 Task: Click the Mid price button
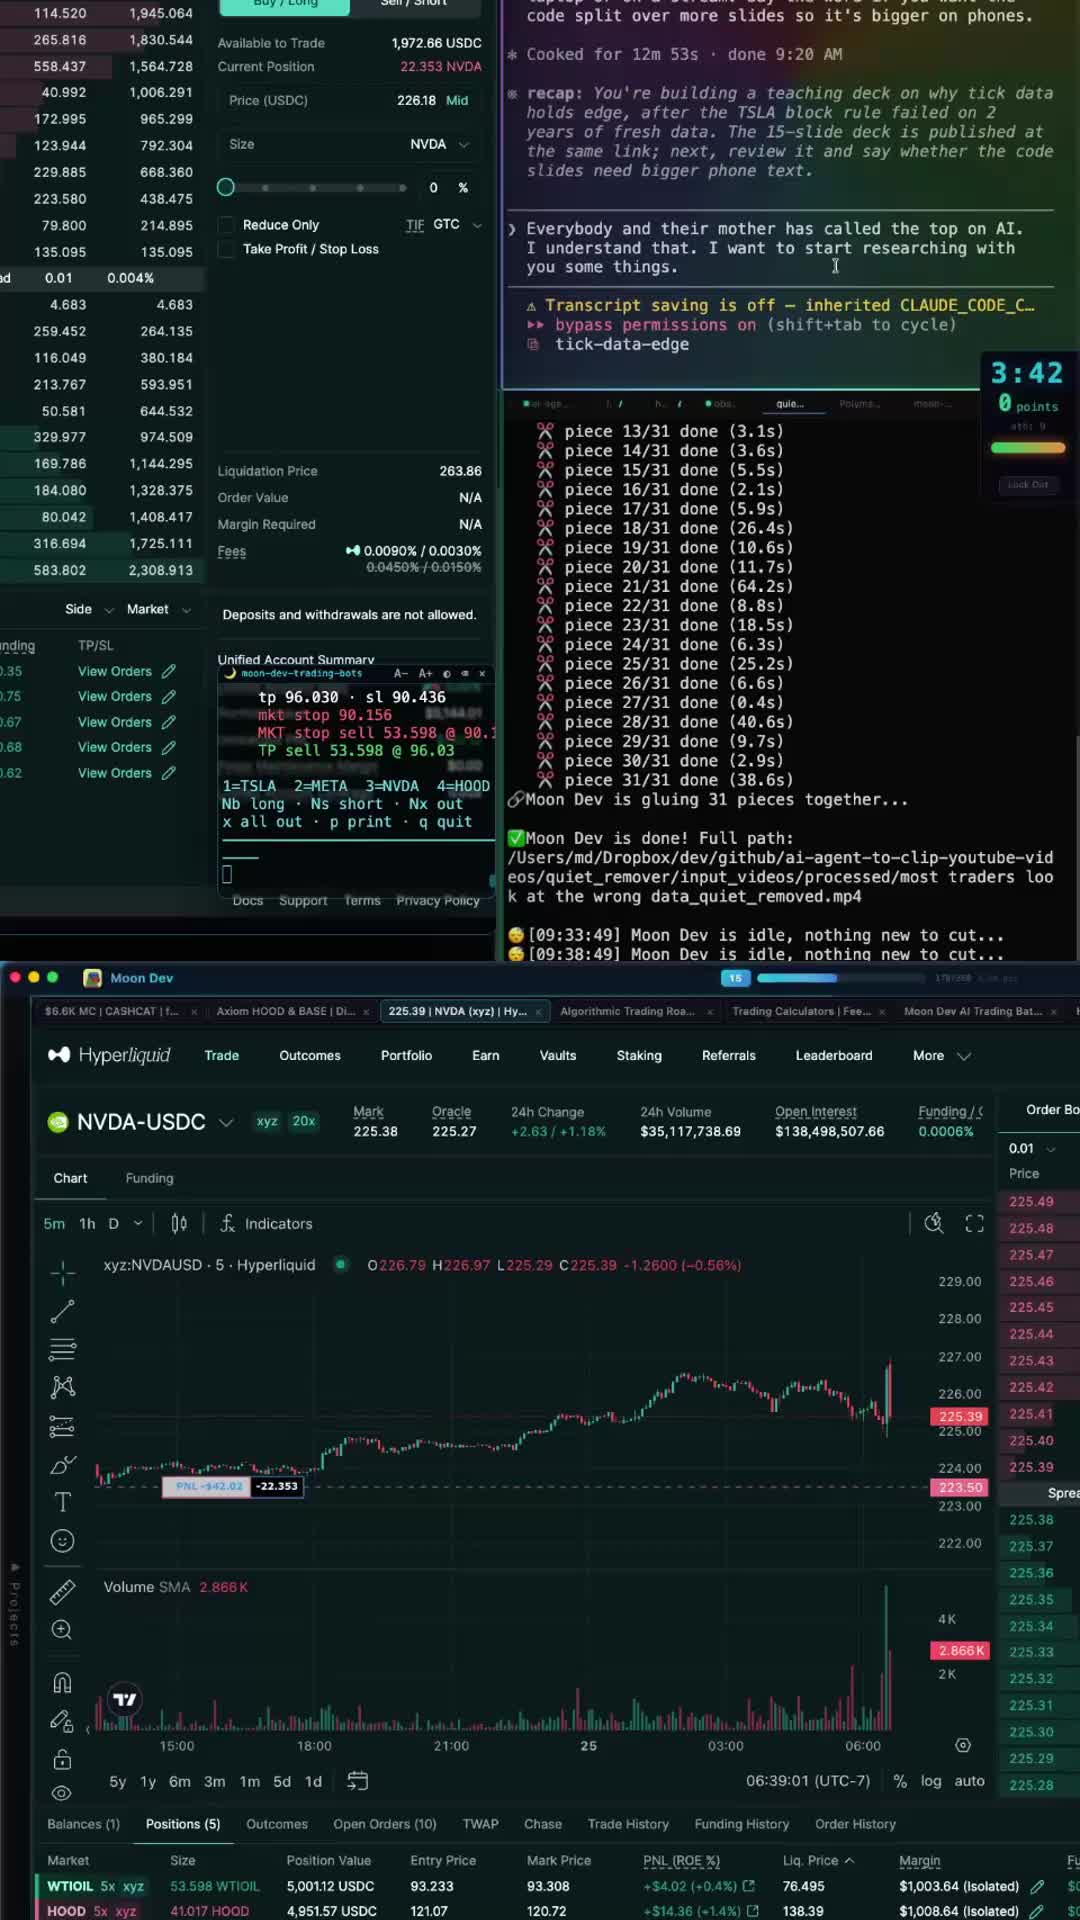coord(457,100)
